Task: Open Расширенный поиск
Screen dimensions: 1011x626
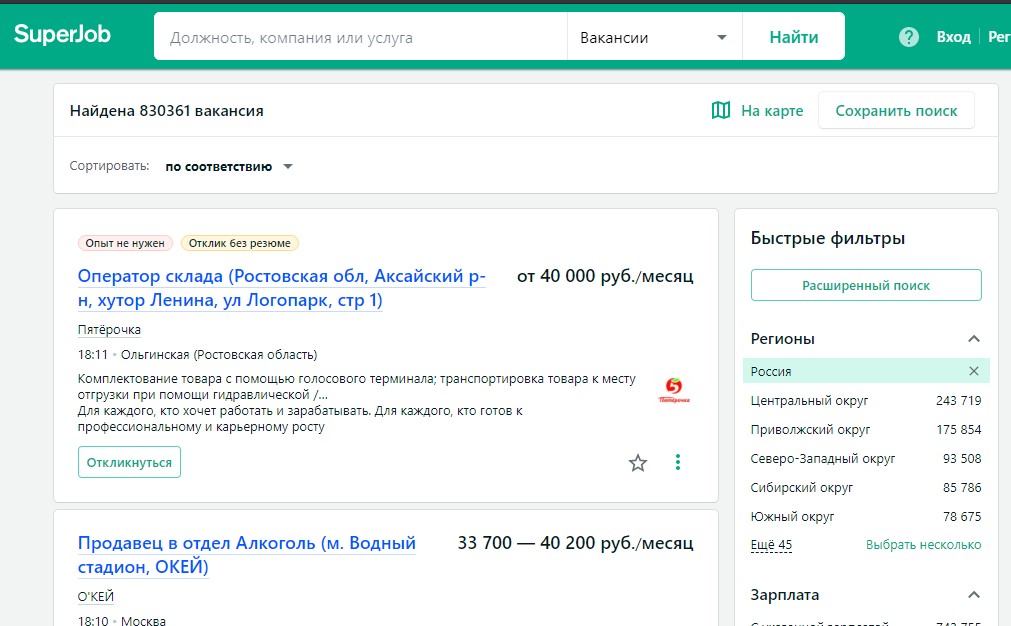Action: point(866,285)
